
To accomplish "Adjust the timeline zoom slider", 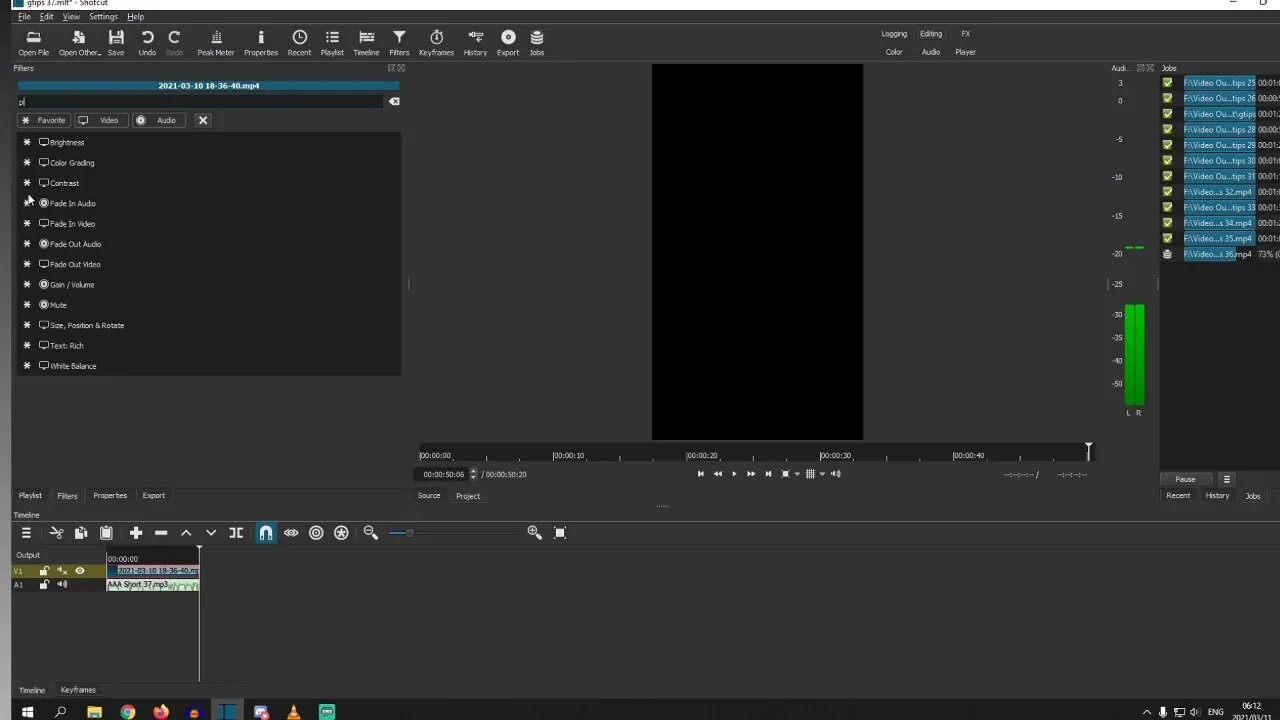I will point(409,533).
